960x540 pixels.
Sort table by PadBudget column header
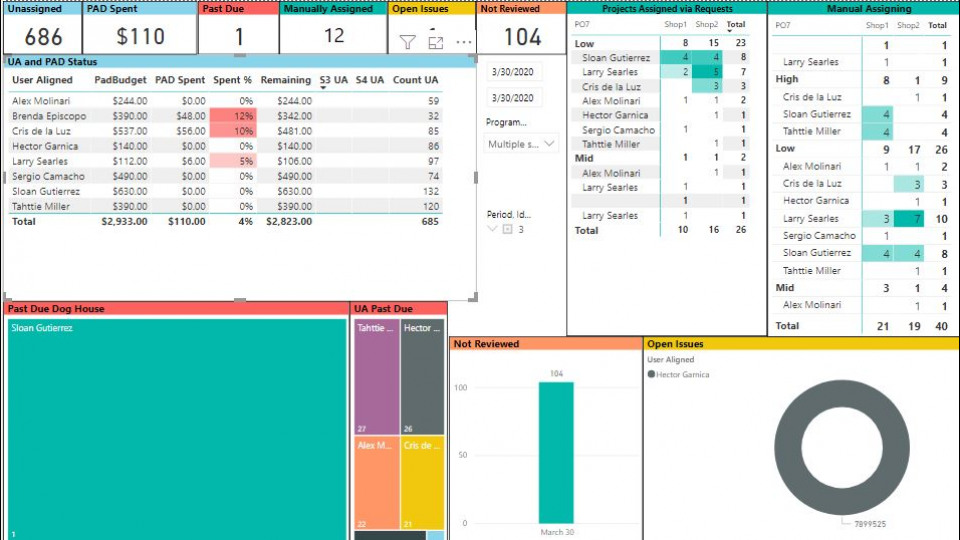pyautogui.click(x=120, y=80)
